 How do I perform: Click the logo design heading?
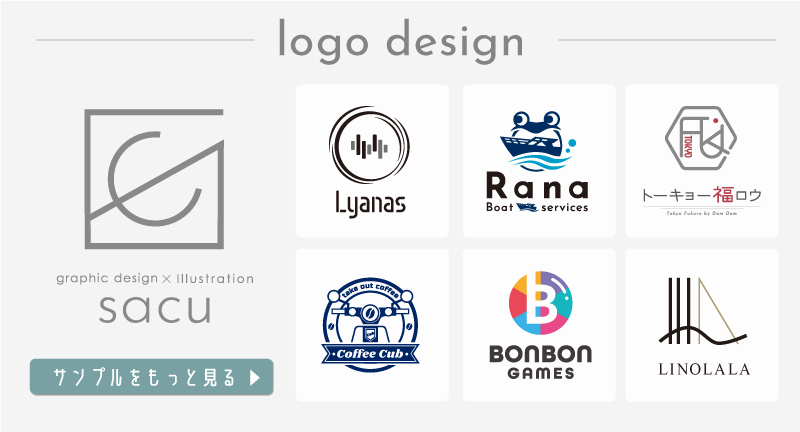pos(401,41)
